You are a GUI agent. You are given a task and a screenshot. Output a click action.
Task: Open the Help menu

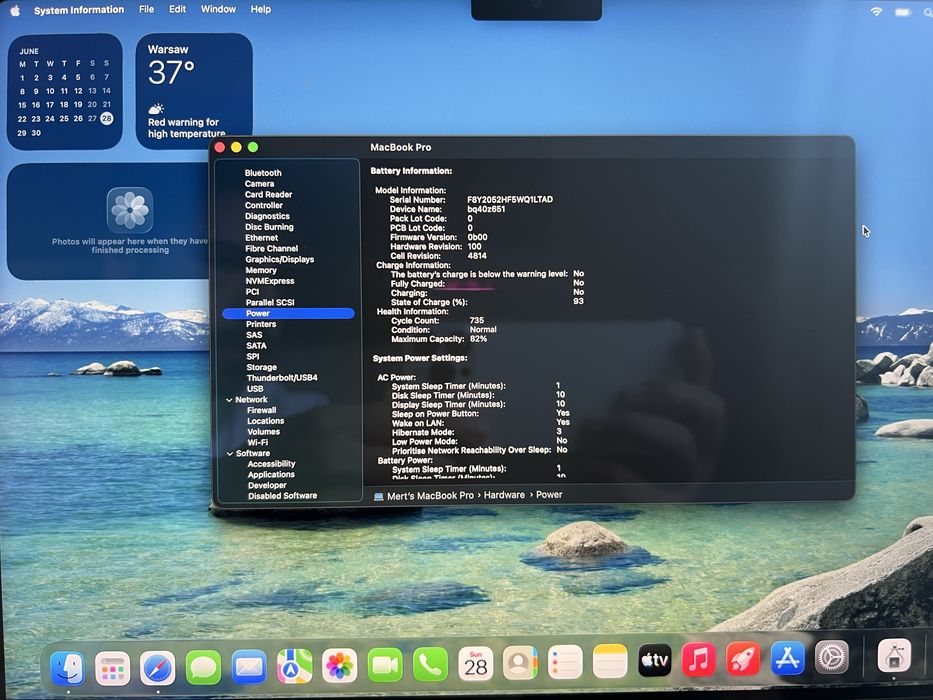click(x=261, y=9)
